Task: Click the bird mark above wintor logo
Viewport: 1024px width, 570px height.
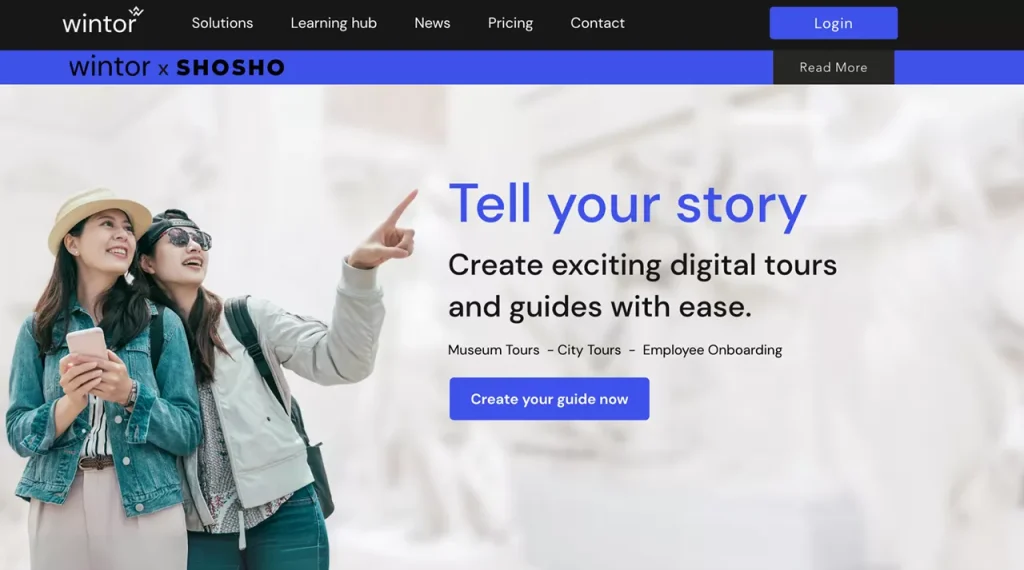Action: (136, 12)
